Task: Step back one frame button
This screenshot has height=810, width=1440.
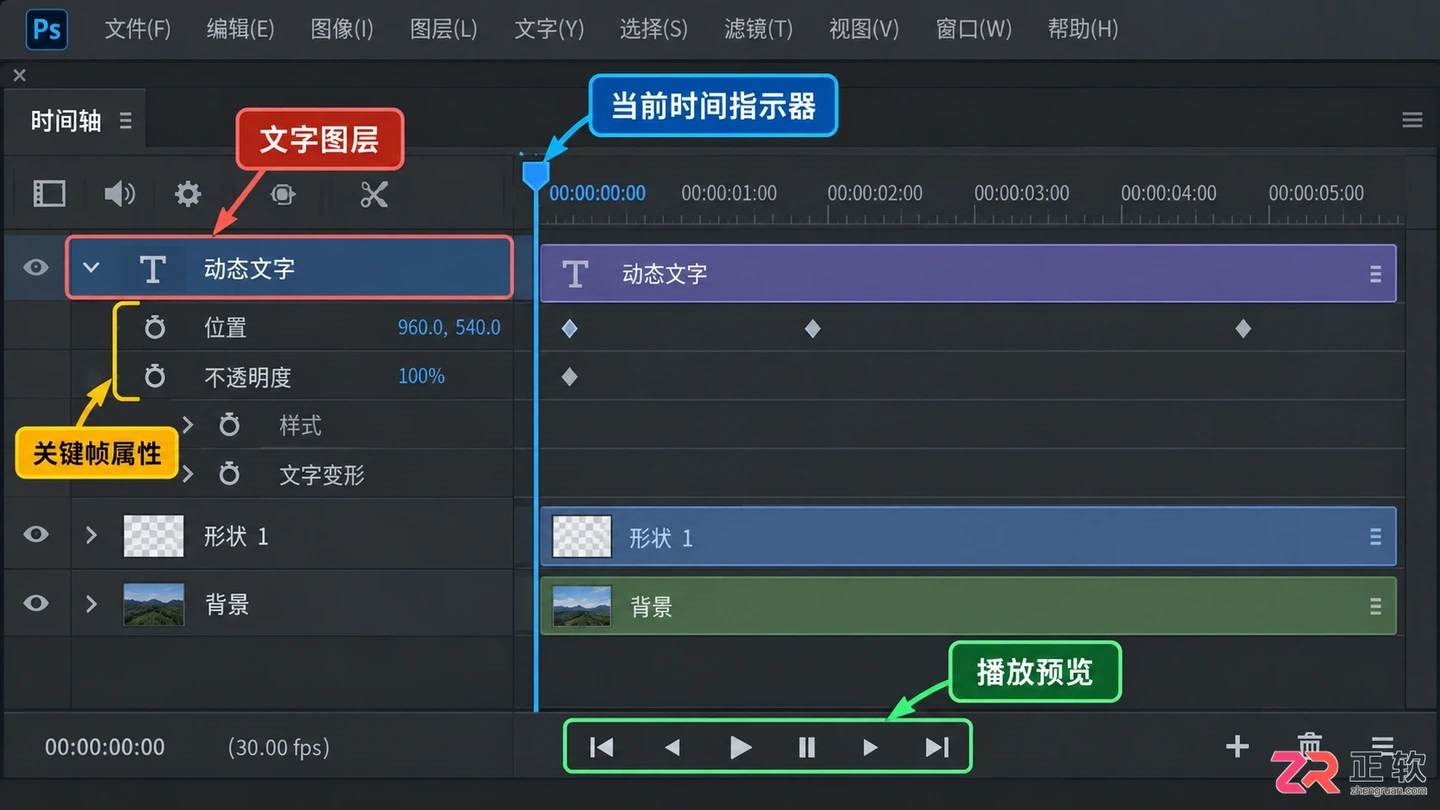Action: [672, 747]
